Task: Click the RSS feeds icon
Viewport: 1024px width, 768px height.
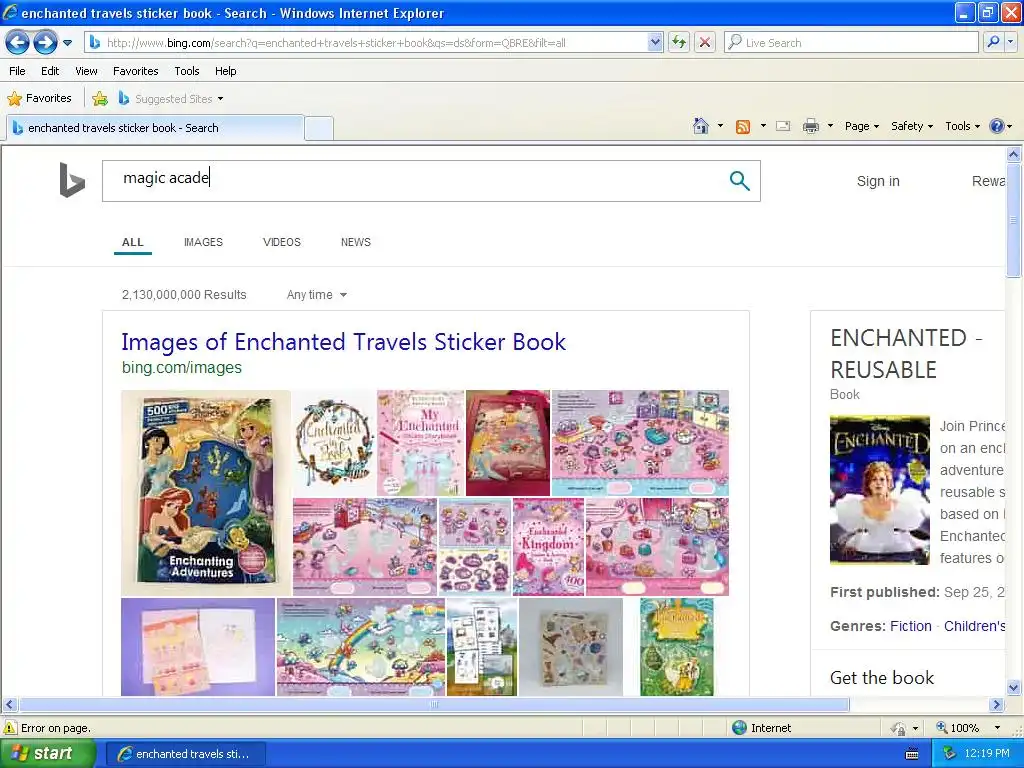Action: [743, 127]
